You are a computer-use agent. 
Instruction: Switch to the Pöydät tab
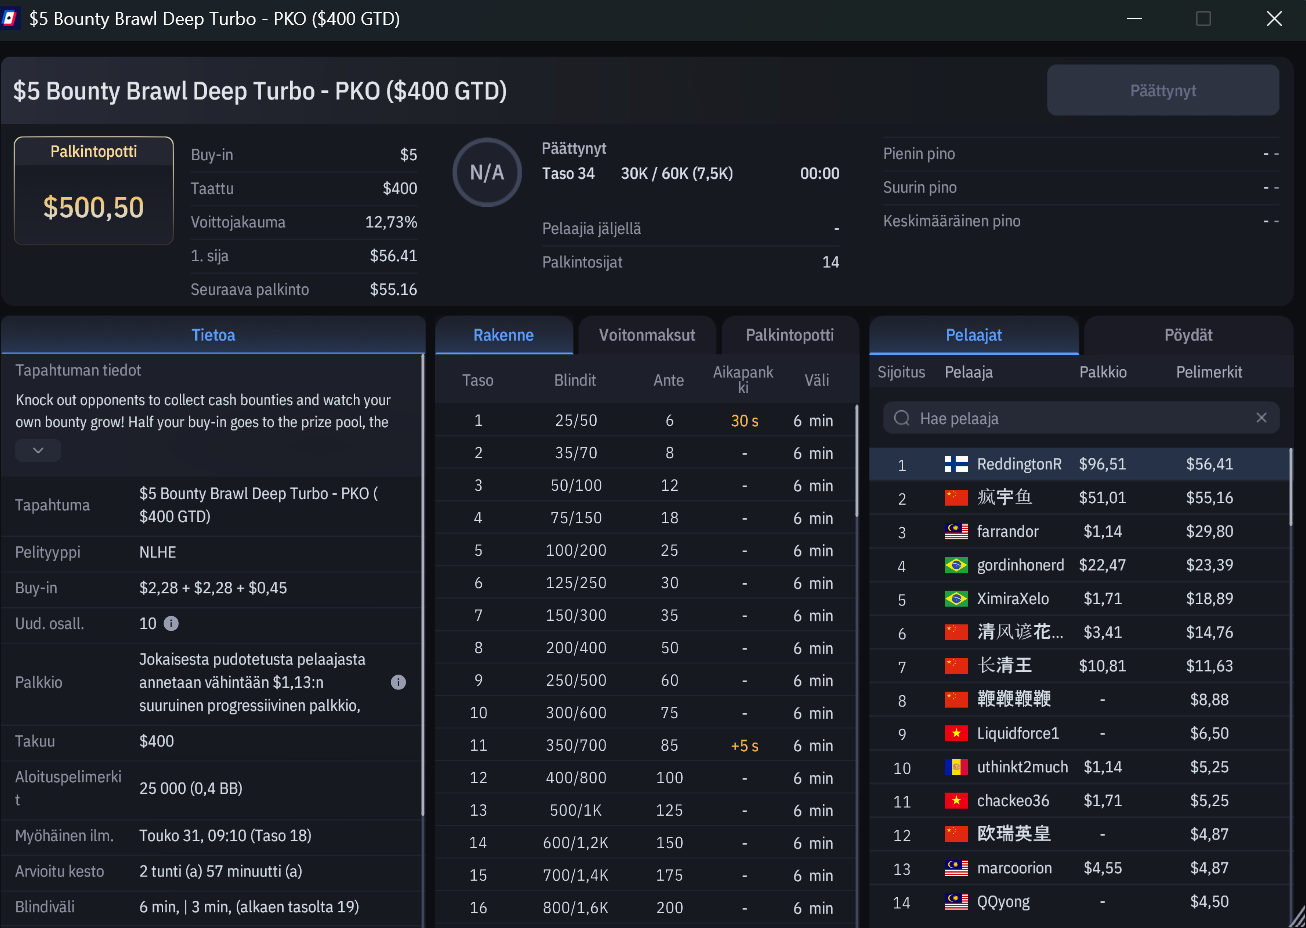(1188, 335)
